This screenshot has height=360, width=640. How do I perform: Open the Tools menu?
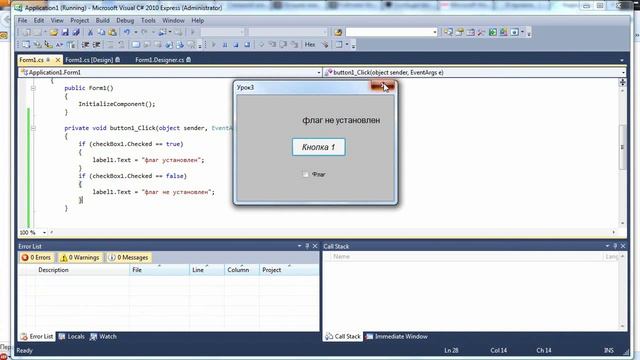coord(148,20)
